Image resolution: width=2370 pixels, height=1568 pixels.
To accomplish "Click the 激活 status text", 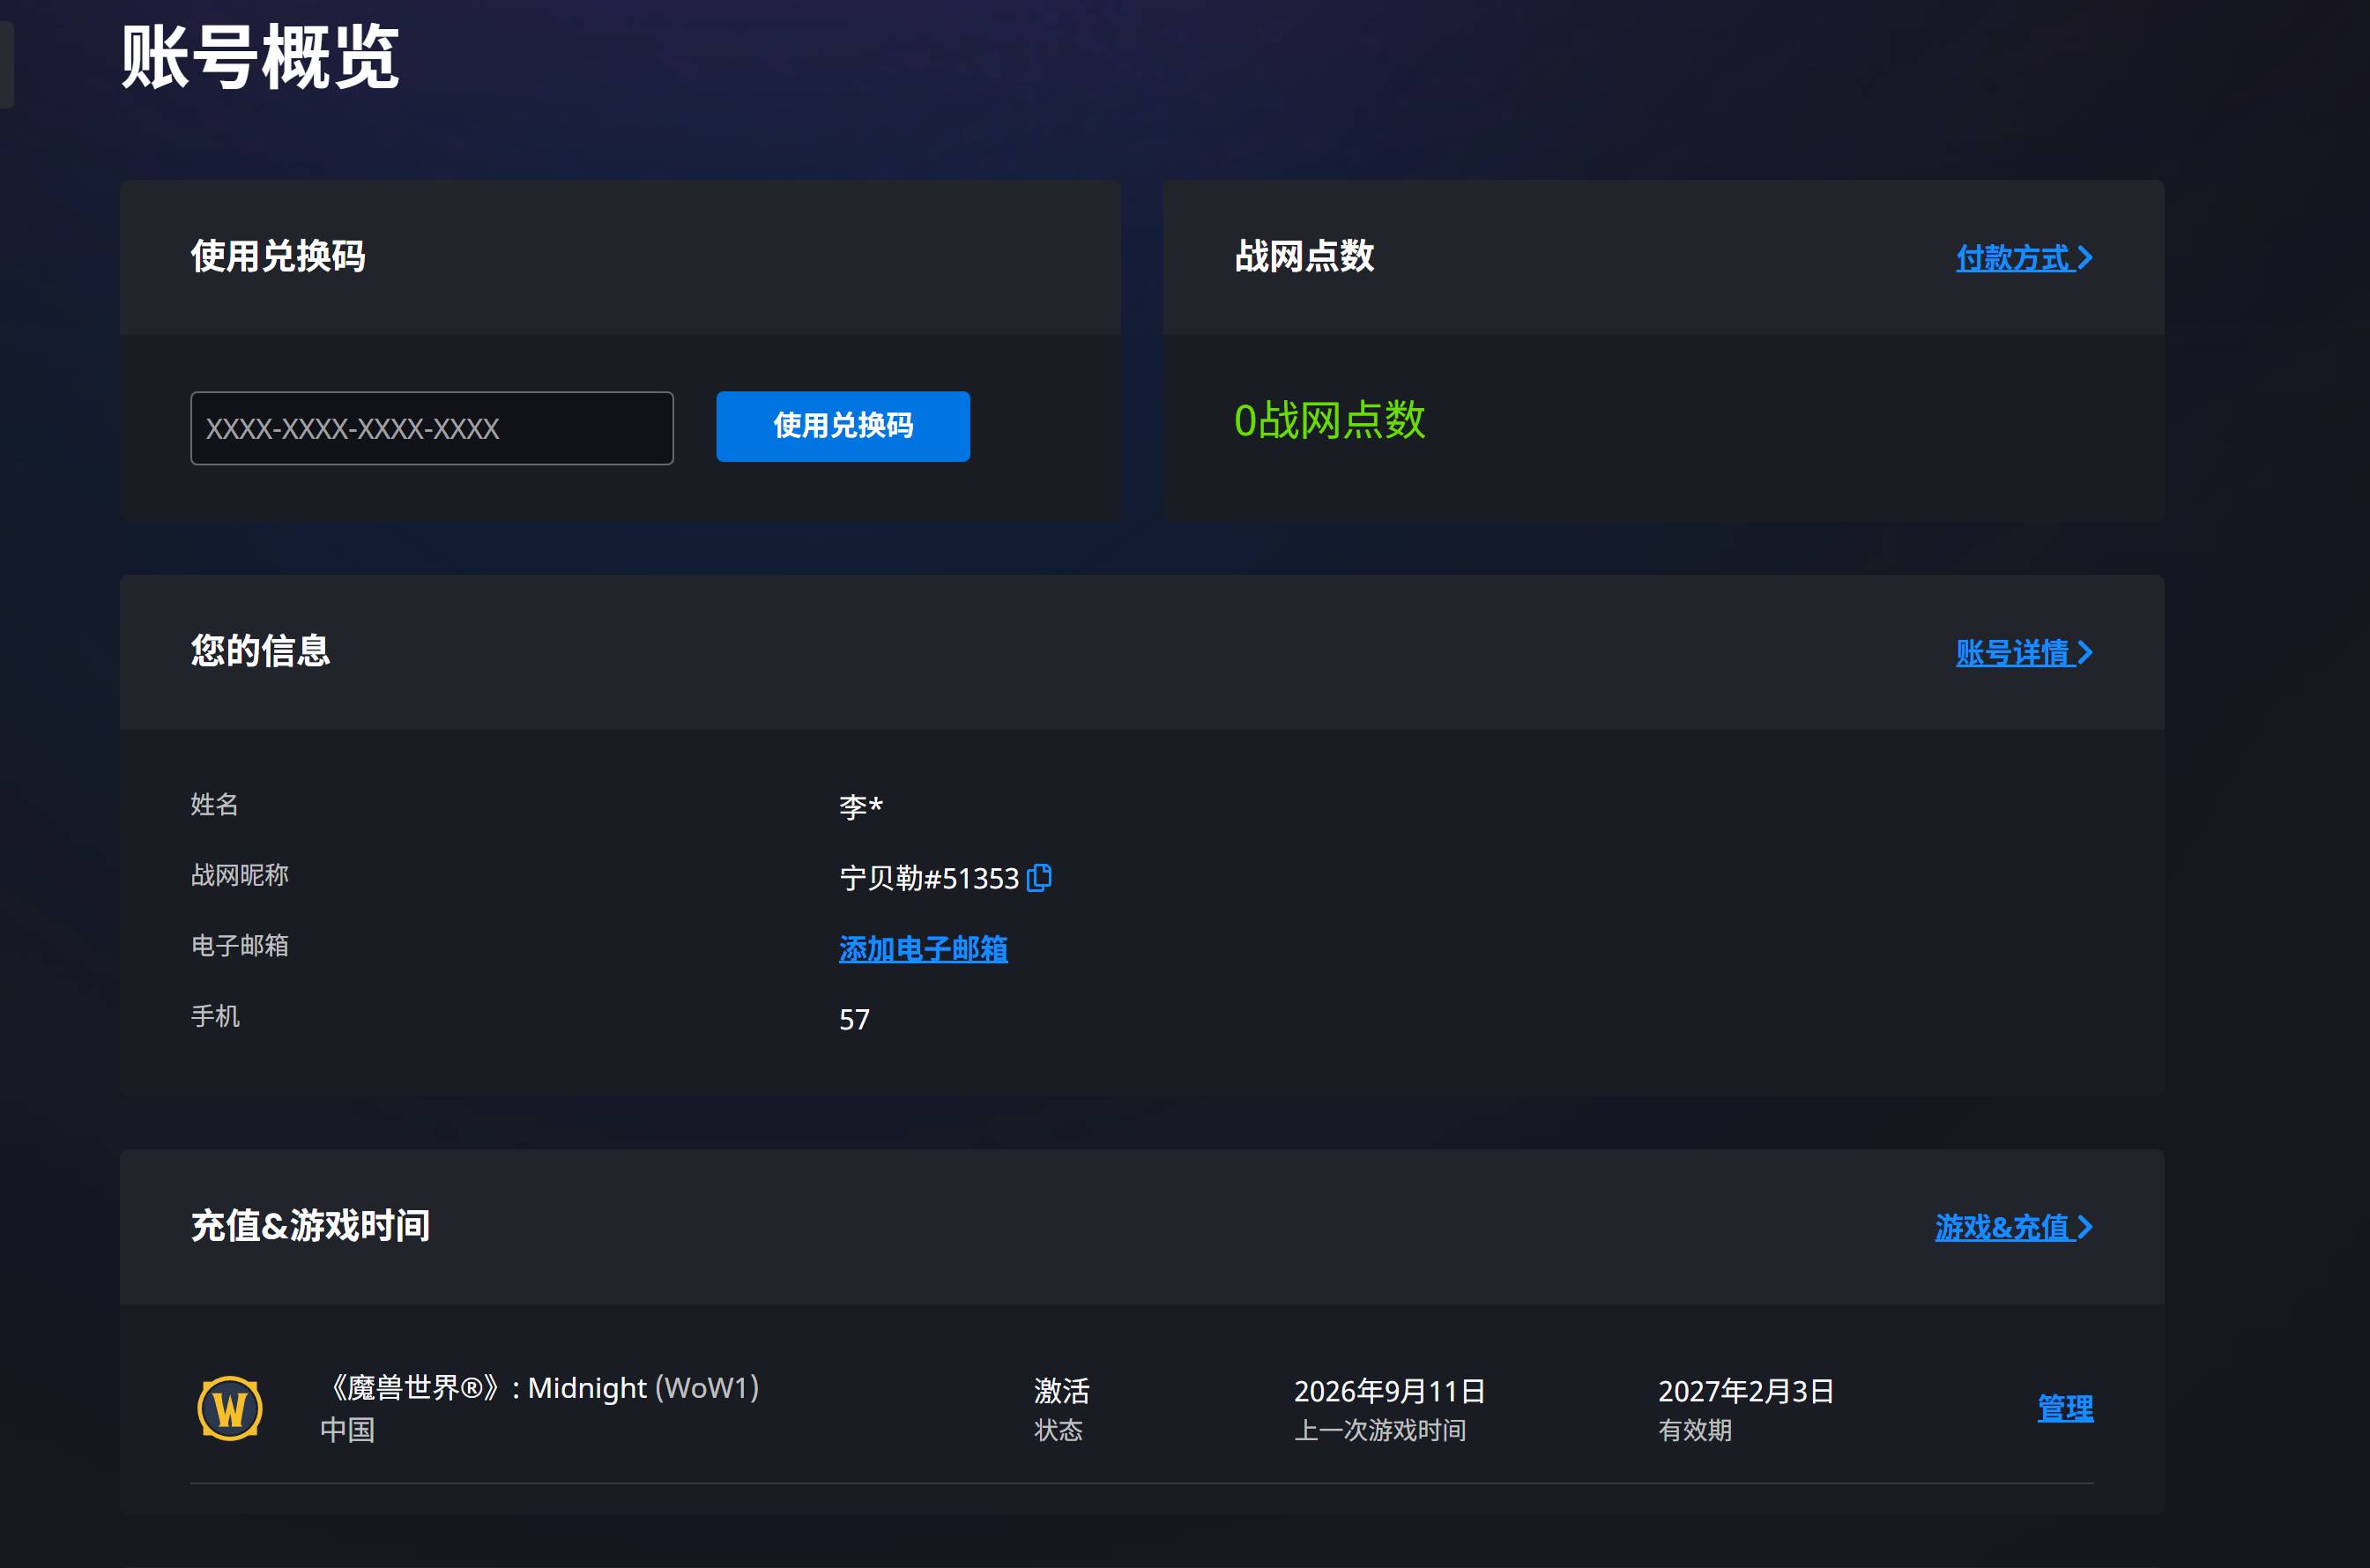I will tap(1062, 1391).
